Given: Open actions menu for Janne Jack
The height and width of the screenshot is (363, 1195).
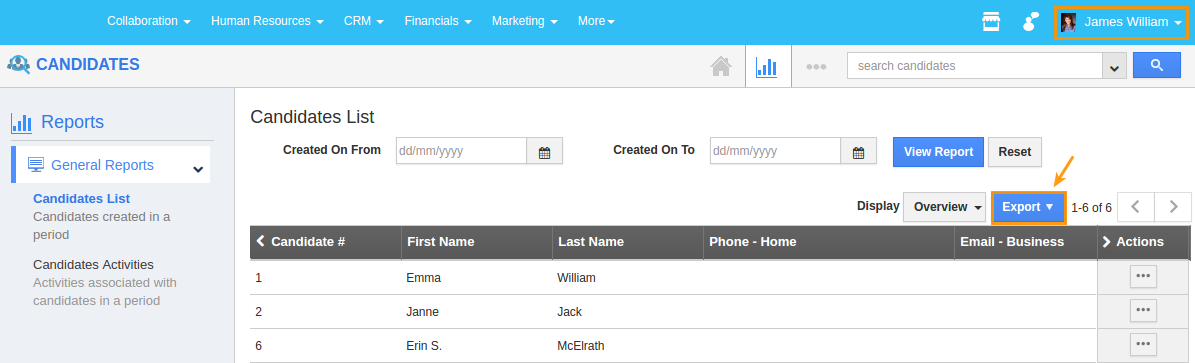Looking at the screenshot, I should click(1142, 310).
